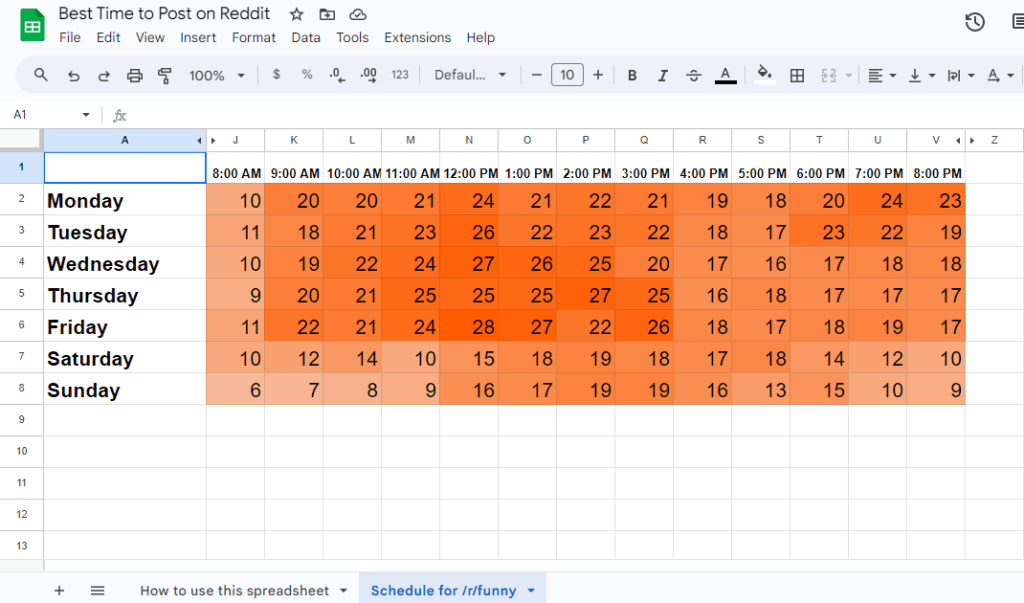Apply strikethrough formatting
The image size is (1024, 603).
tap(693, 75)
